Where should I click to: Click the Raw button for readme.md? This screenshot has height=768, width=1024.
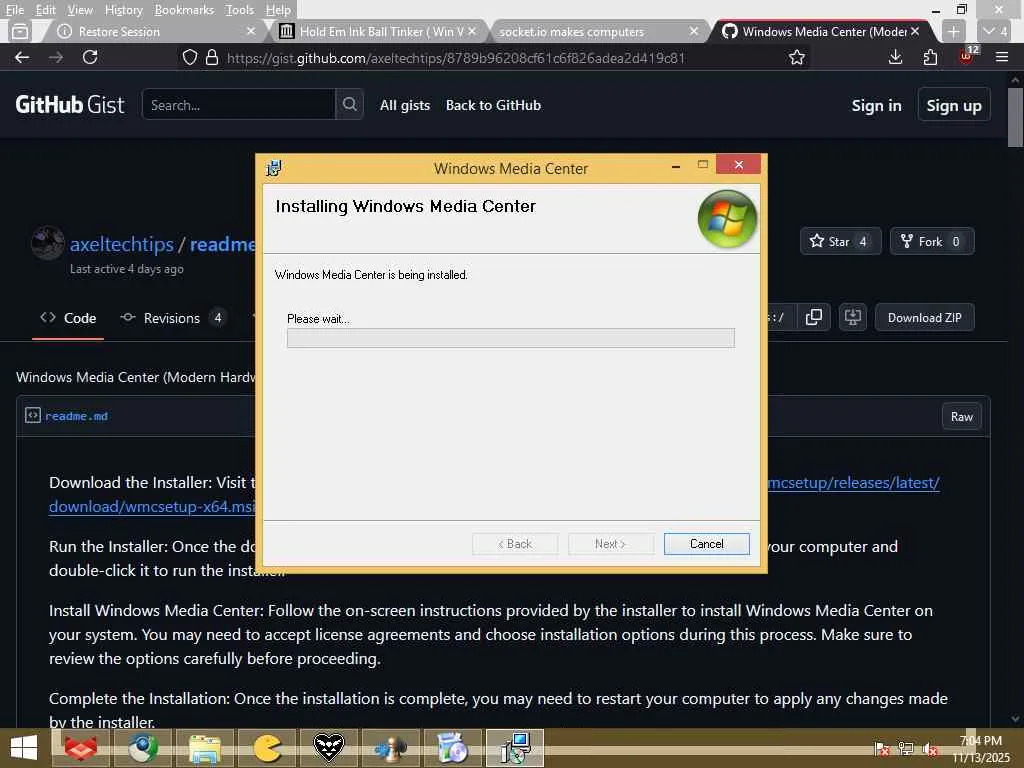click(961, 416)
